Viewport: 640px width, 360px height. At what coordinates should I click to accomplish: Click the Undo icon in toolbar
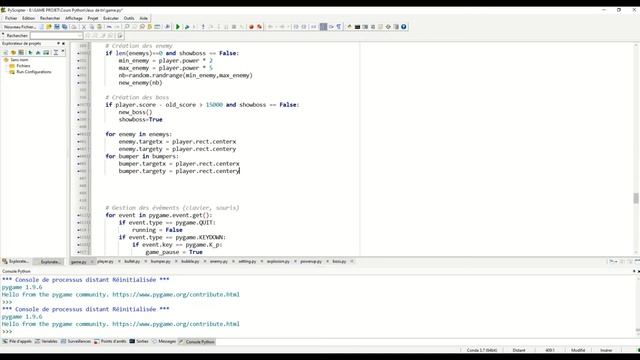coord(109,27)
